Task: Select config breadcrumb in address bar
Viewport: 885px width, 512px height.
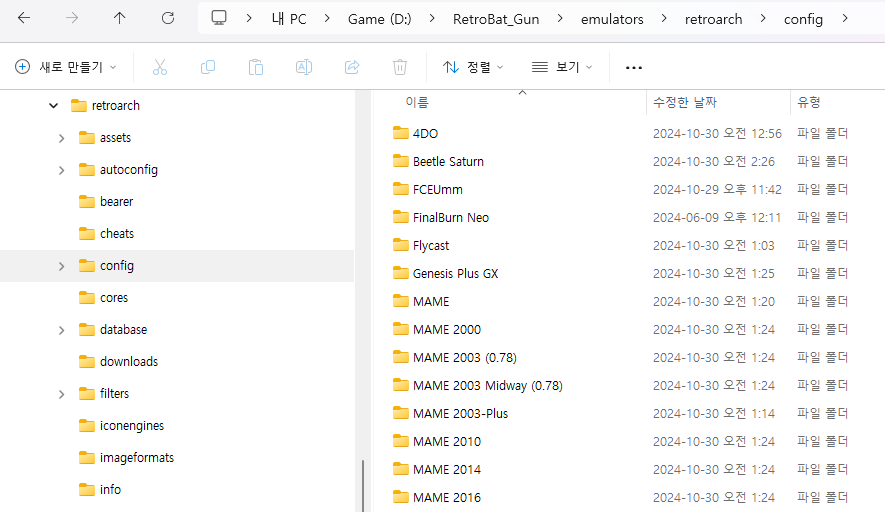Action: click(x=803, y=19)
